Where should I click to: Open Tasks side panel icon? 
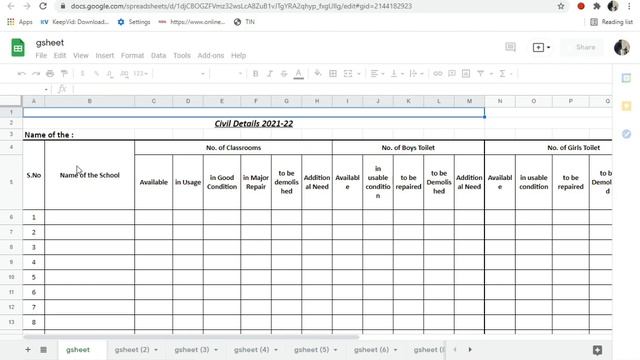[626, 134]
